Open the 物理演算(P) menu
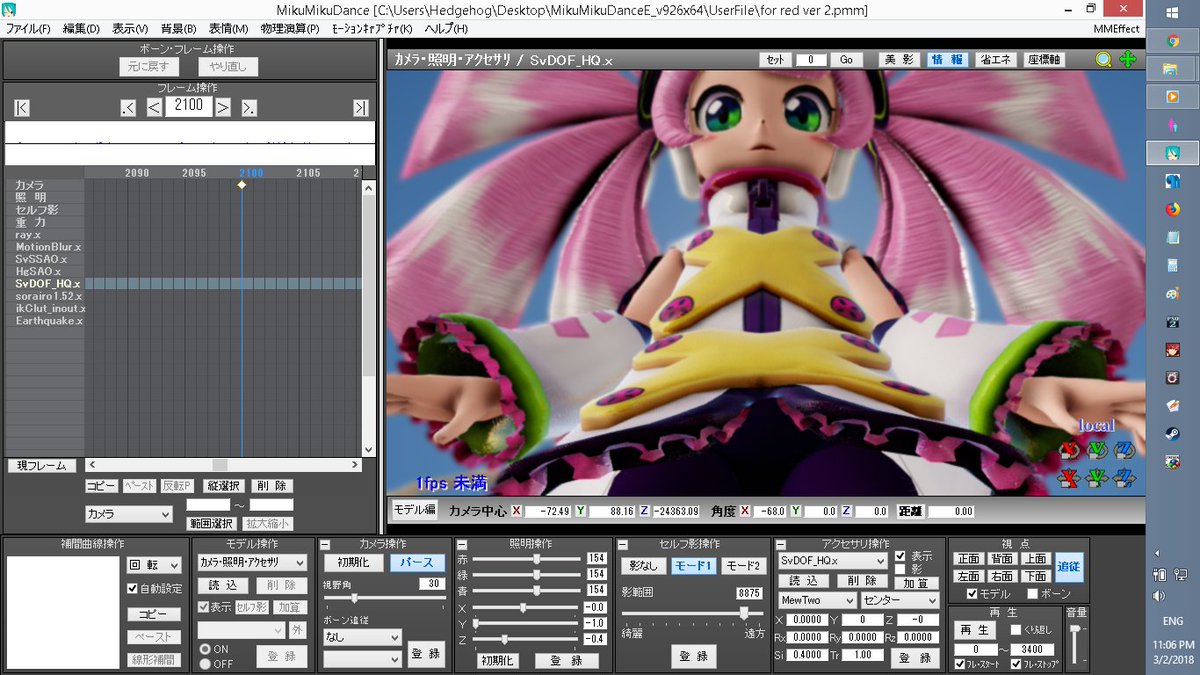The height and width of the screenshot is (675, 1200). 291,29
